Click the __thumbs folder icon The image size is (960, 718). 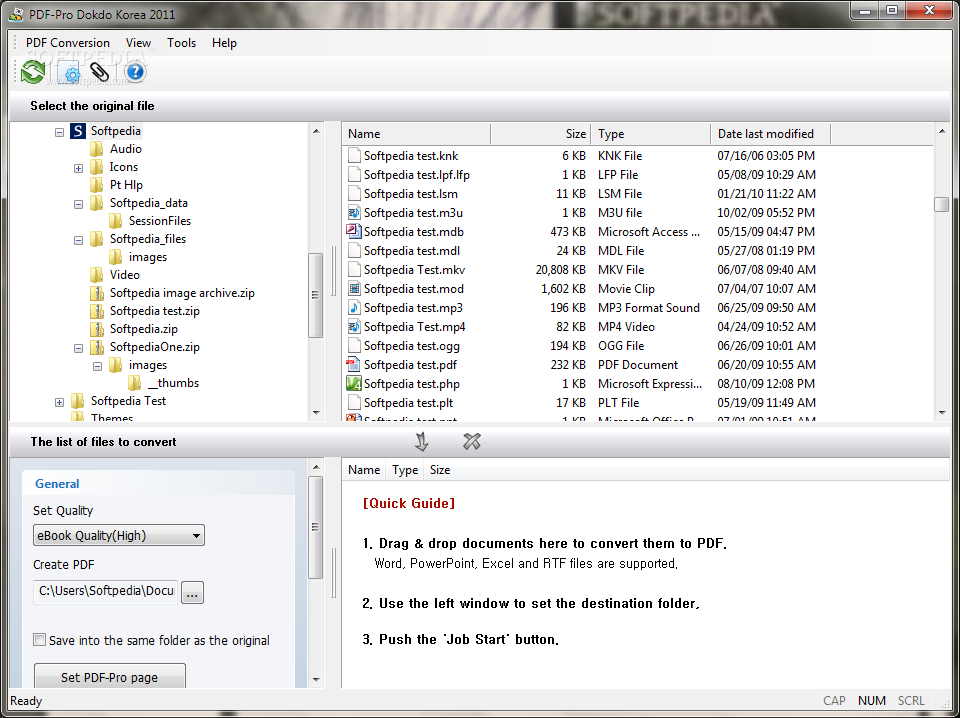135,383
